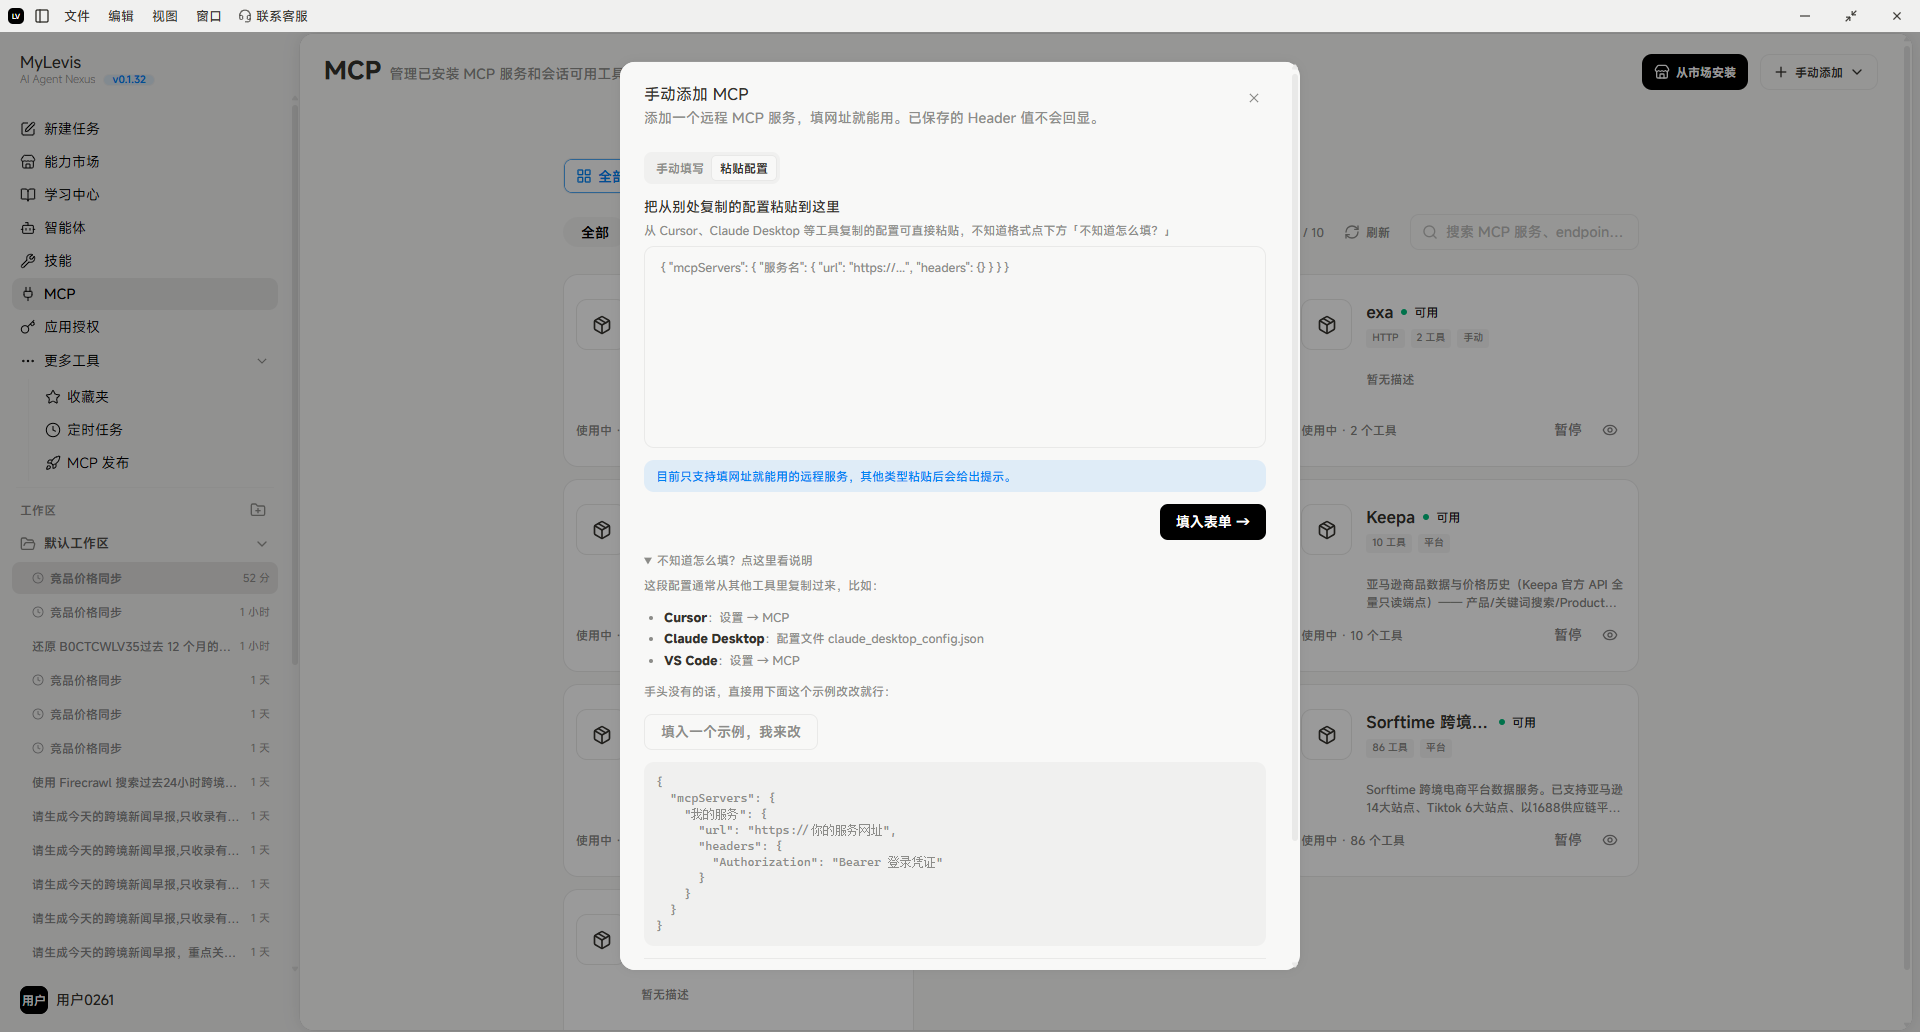This screenshot has height=1032, width=1920.
Task: Switch to 手动填写 tab
Action: 680,168
